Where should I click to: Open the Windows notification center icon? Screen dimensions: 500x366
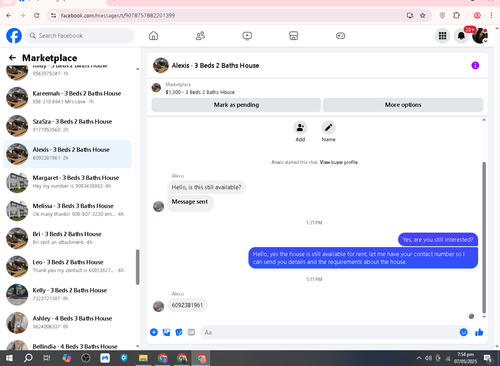pos(488,358)
